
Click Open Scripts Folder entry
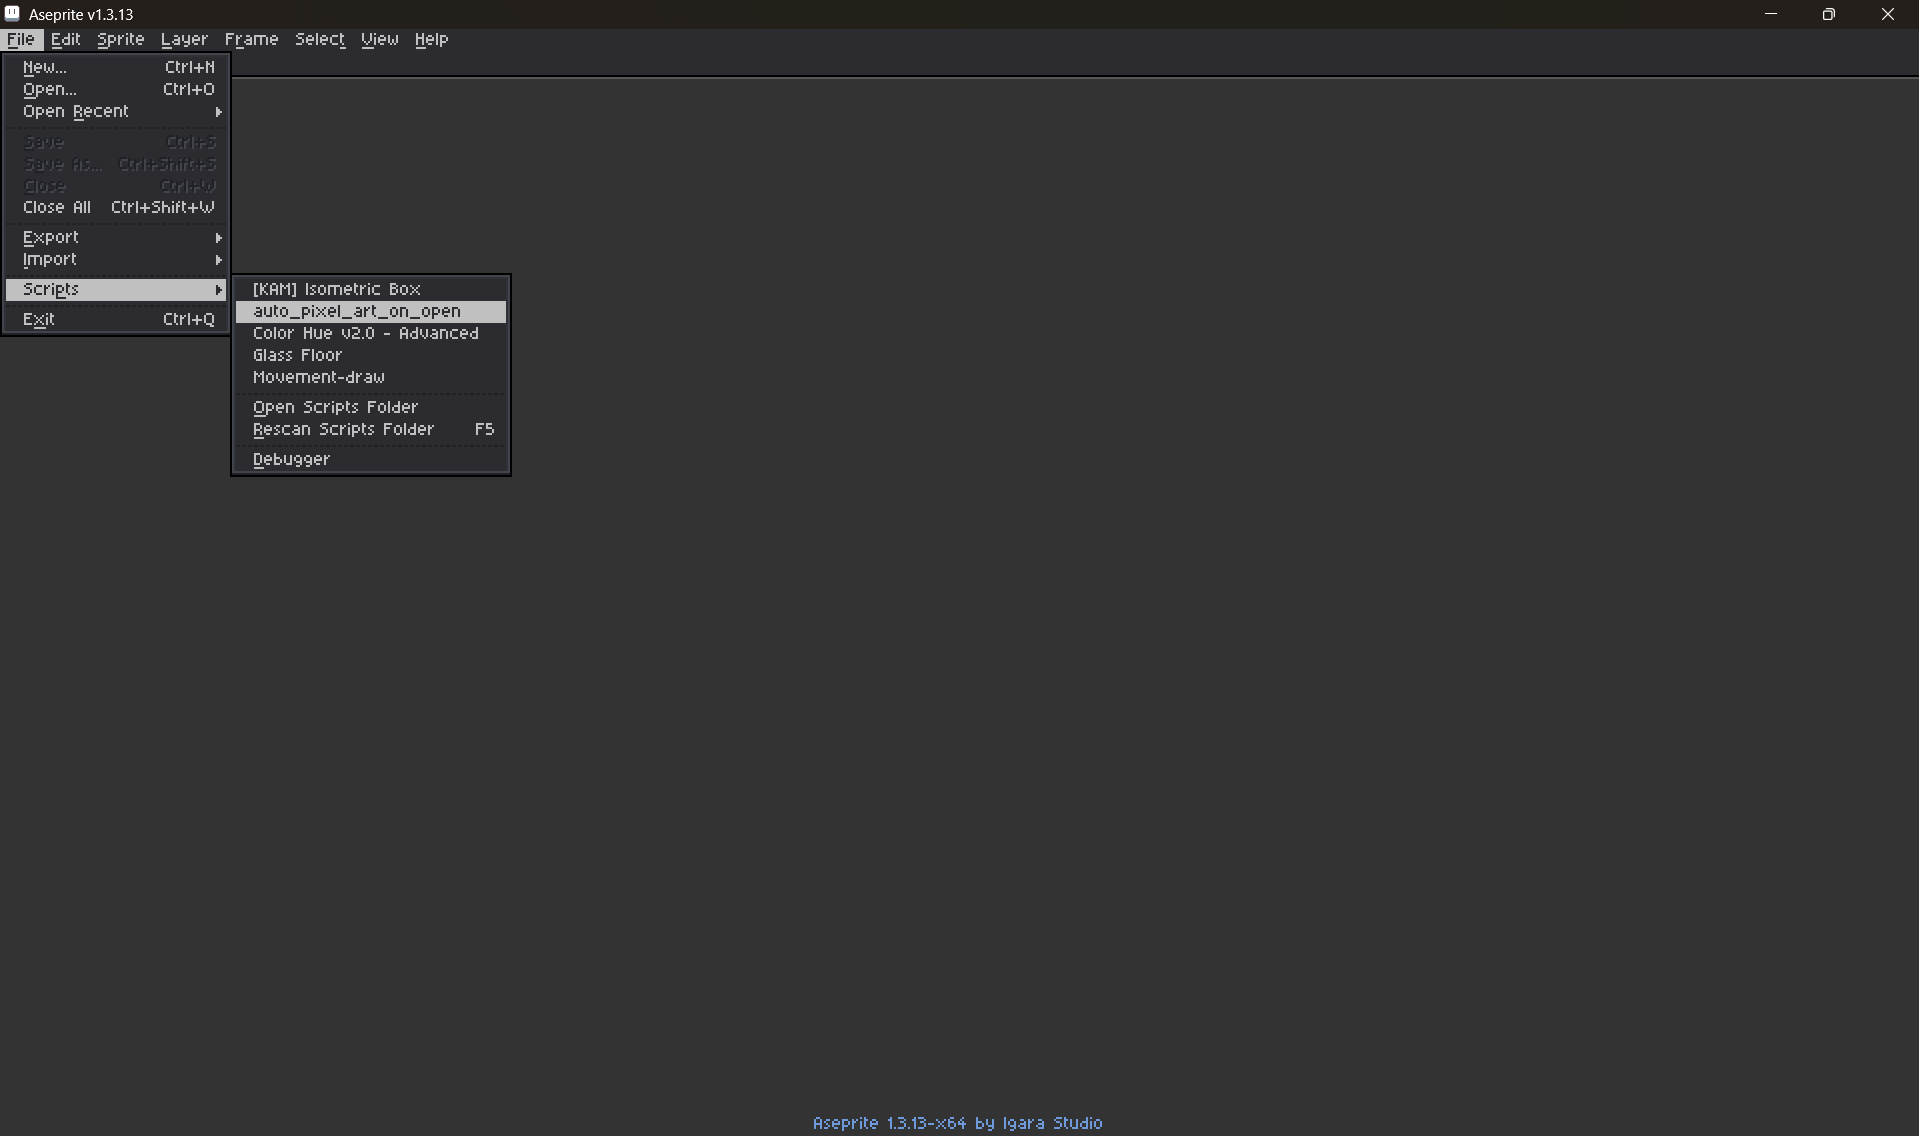click(x=371, y=407)
